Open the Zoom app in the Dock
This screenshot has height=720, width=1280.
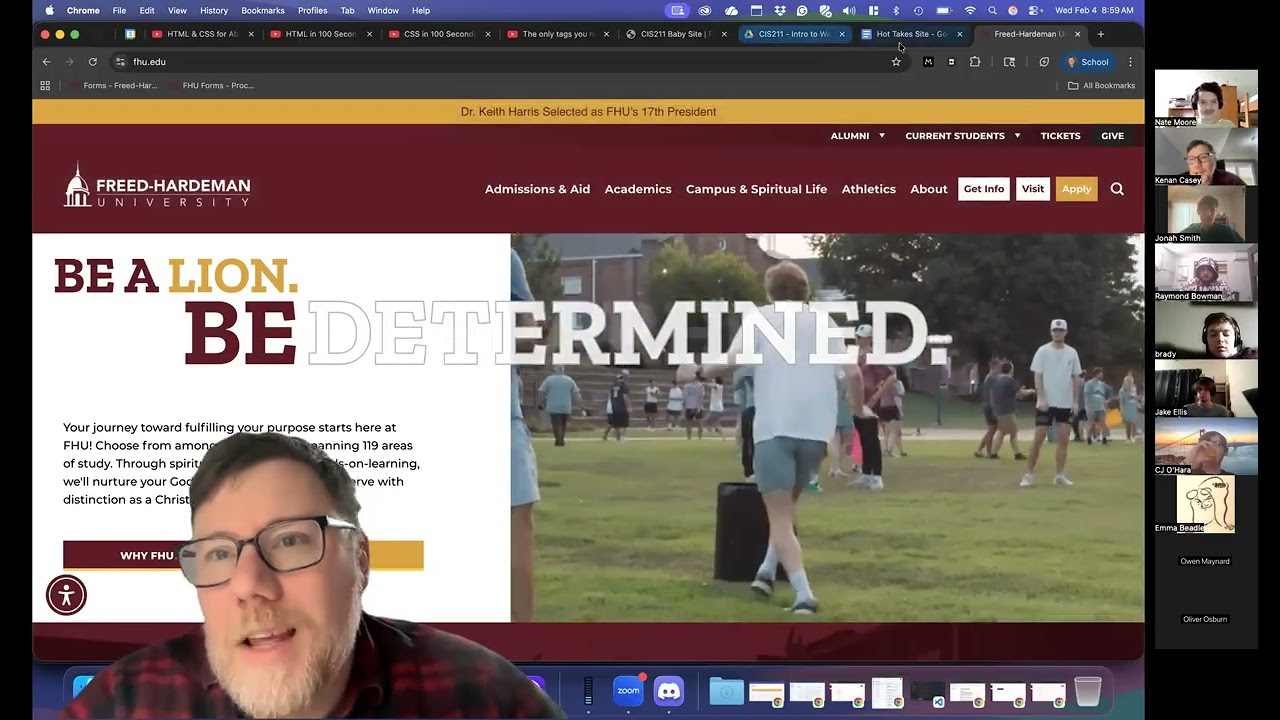(x=628, y=690)
